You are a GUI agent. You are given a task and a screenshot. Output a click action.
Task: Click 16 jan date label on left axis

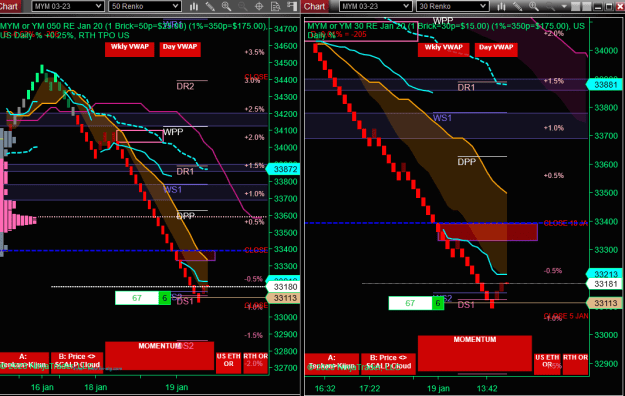[x=42, y=387]
